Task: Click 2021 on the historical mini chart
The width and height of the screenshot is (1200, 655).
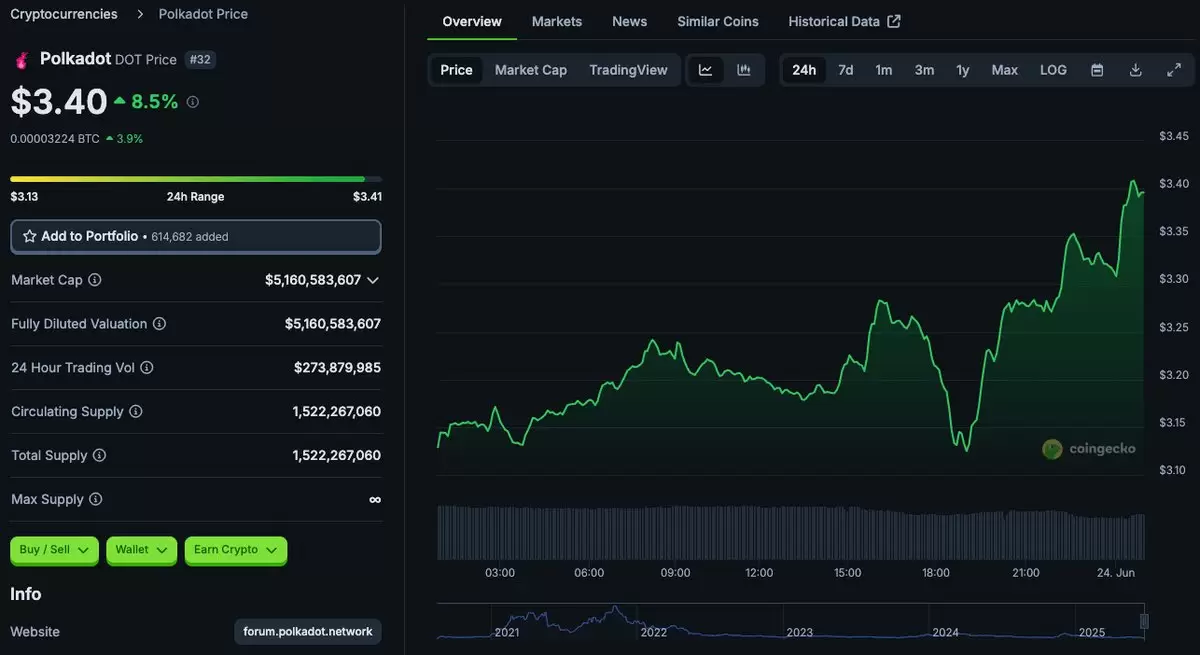Action: [507, 632]
